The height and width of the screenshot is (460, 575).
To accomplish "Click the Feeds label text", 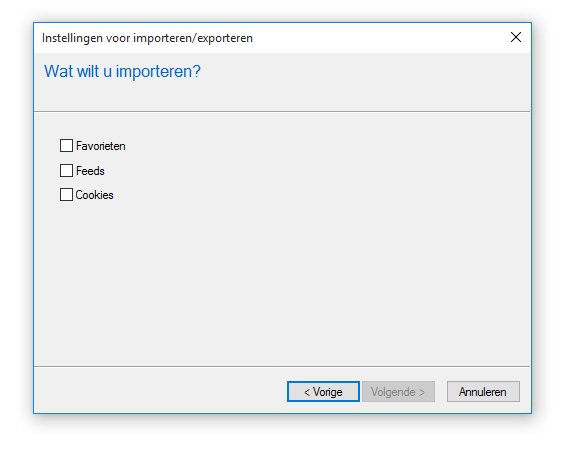I will pos(90,171).
